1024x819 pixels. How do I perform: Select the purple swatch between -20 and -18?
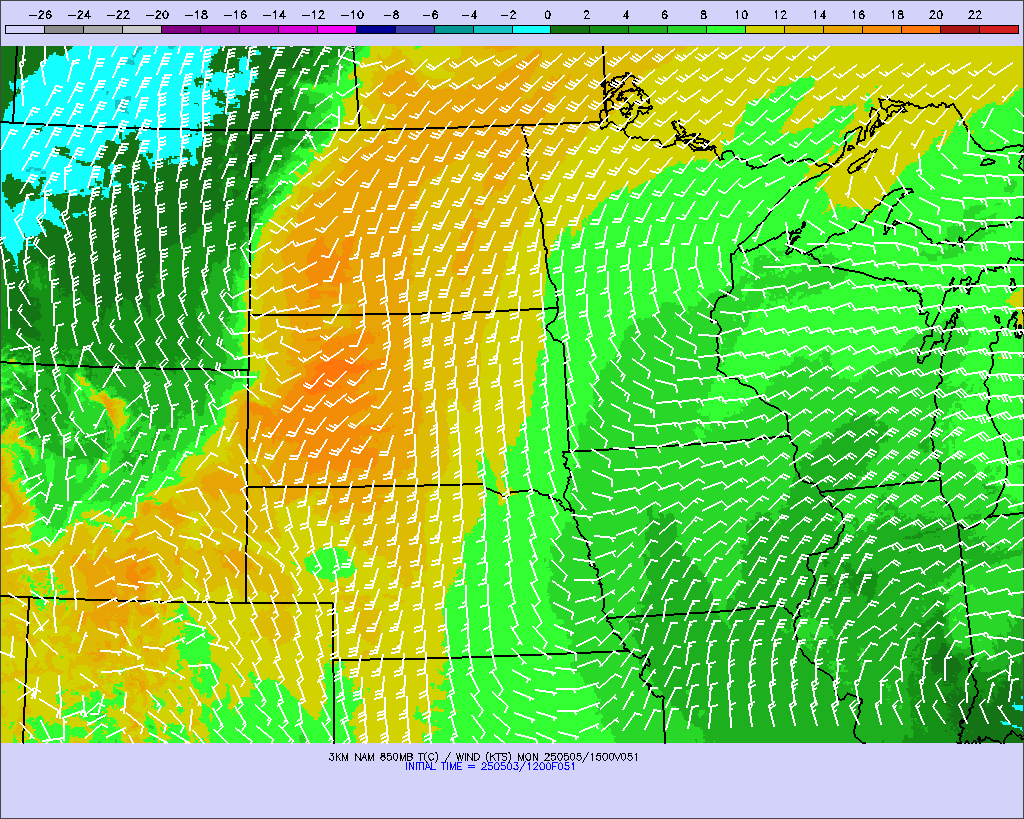(181, 29)
